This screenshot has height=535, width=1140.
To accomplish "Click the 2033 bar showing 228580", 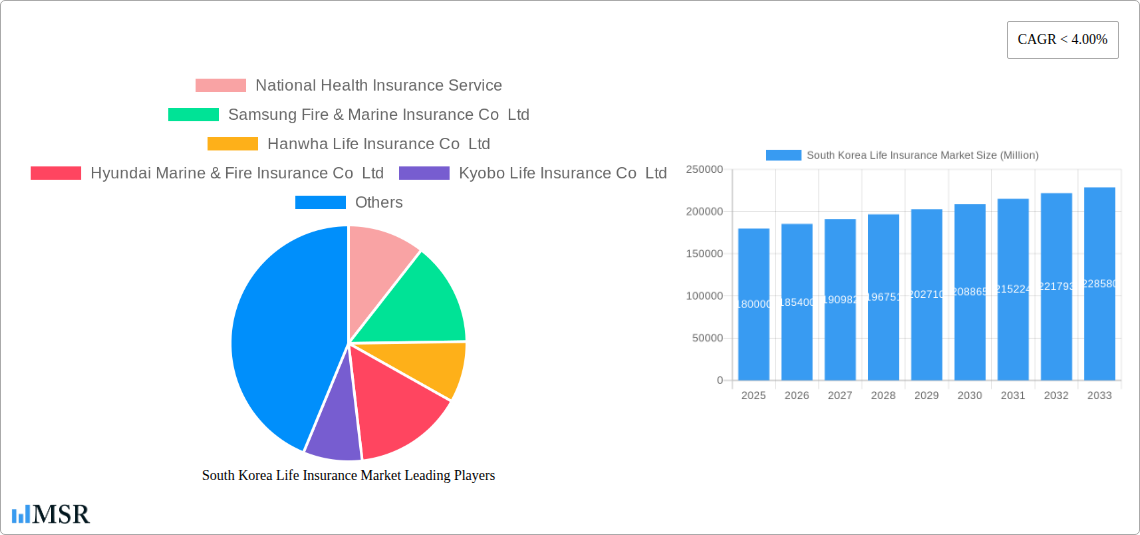I will 1099,284.
